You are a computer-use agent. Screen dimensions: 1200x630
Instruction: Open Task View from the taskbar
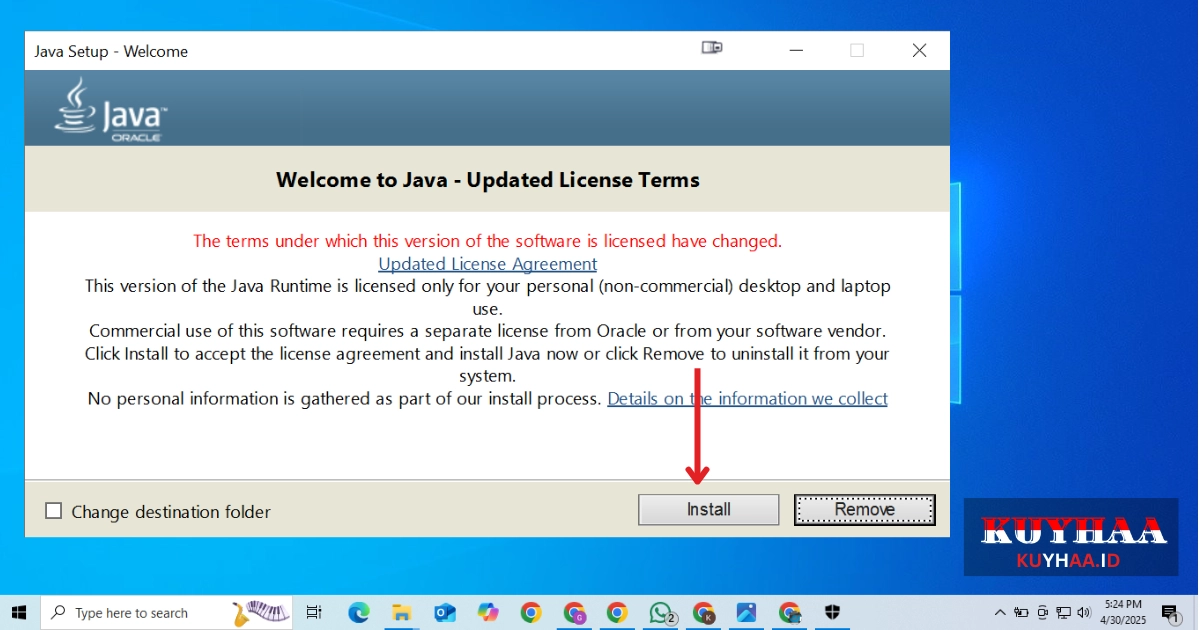pyautogui.click(x=314, y=612)
